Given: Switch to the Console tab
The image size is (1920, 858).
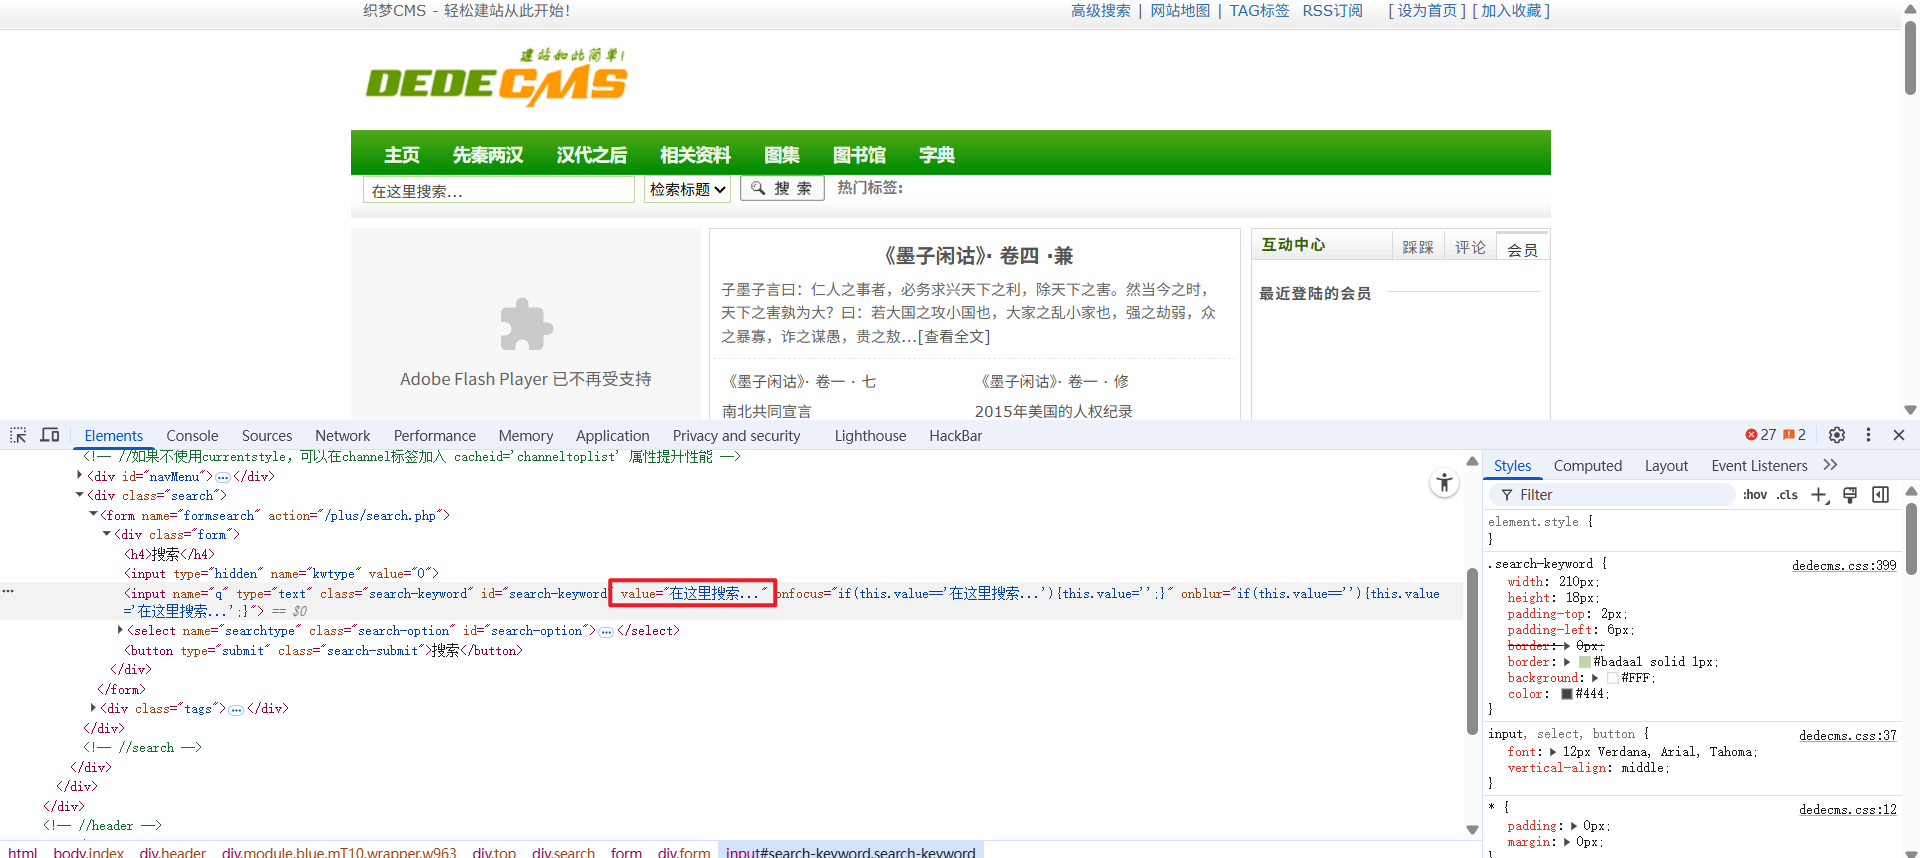Looking at the screenshot, I should tap(192, 436).
